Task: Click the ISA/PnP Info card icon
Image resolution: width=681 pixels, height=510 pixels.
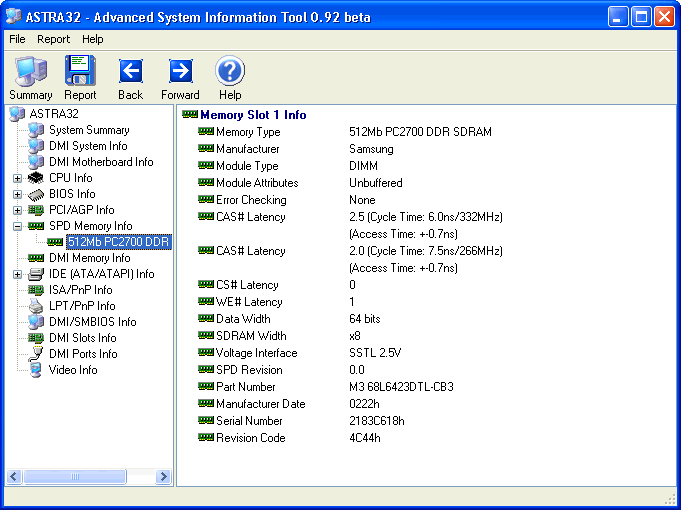Action: (36, 290)
